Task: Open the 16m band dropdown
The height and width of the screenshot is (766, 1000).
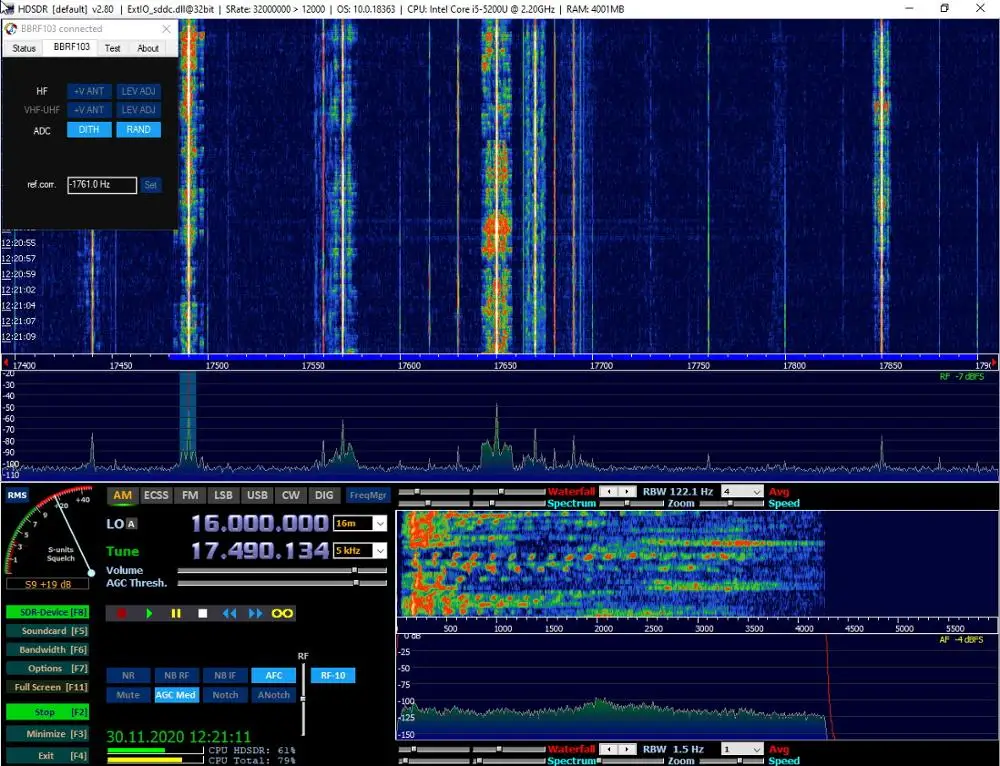Action: point(379,523)
